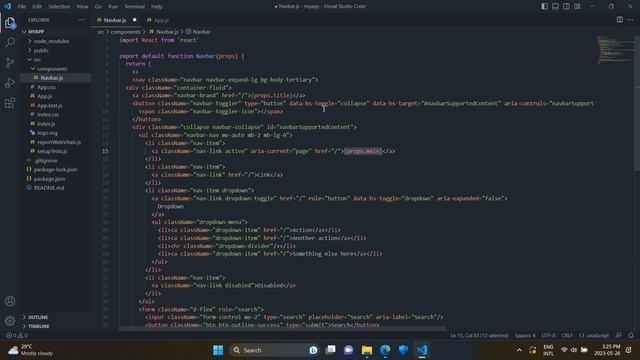Screen dimensions: 640x360
Task: Open Windows Start menu
Action: 218,350
